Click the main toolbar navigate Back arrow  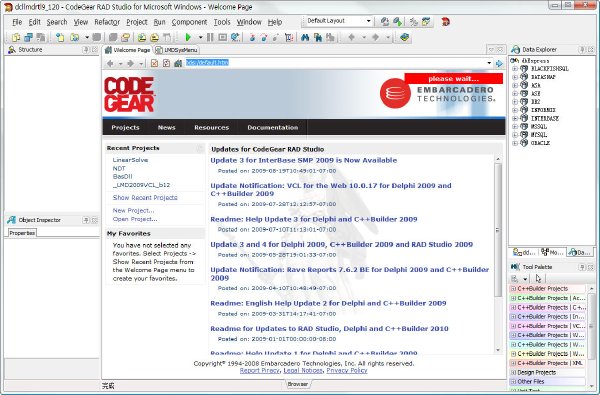(x=352, y=37)
